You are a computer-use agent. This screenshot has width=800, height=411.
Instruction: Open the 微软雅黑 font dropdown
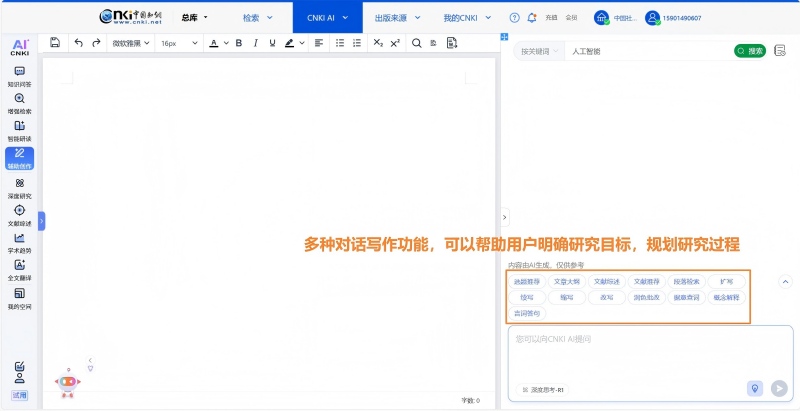pyautogui.click(x=130, y=43)
